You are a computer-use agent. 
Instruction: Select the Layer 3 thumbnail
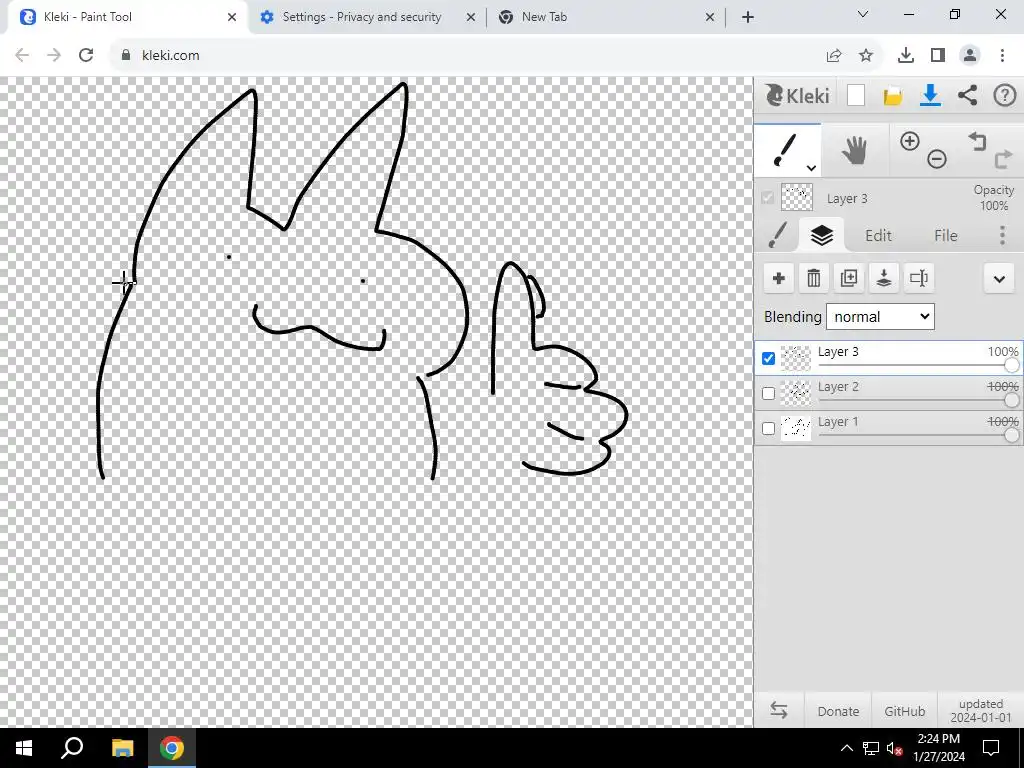796,358
